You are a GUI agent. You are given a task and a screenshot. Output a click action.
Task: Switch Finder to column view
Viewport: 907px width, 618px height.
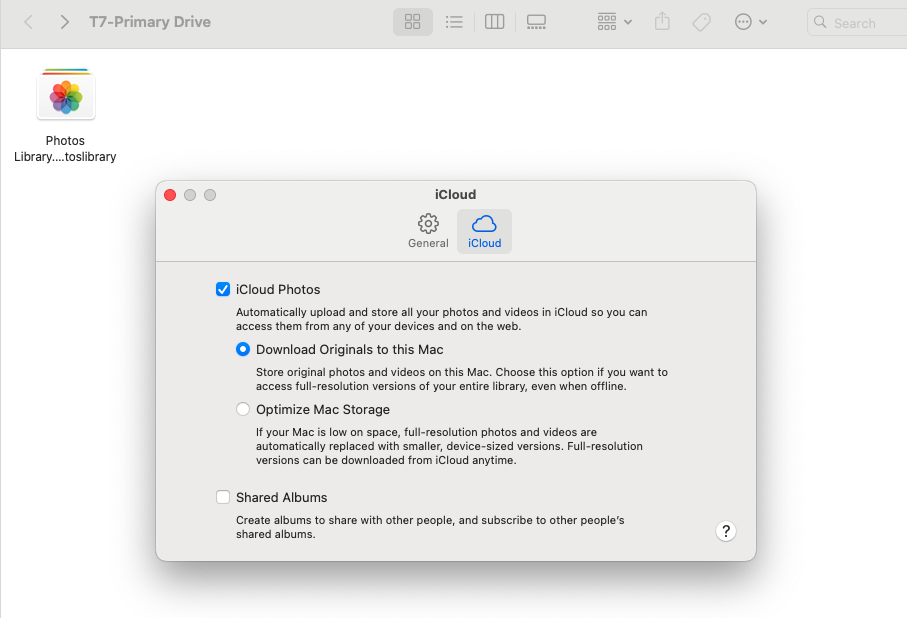[x=495, y=22]
